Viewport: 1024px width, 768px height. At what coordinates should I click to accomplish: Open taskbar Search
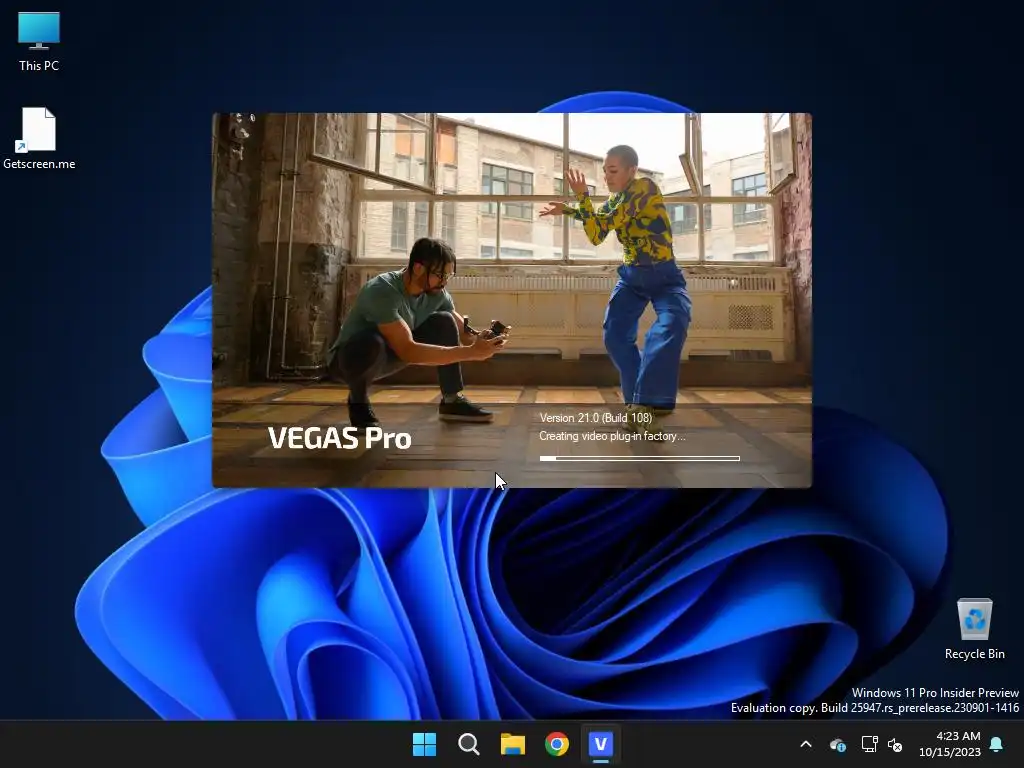[x=468, y=744]
